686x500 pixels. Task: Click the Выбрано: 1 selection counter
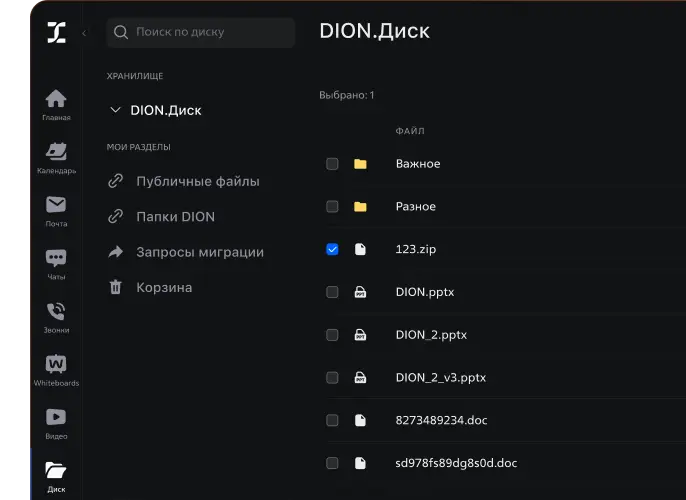point(346,95)
